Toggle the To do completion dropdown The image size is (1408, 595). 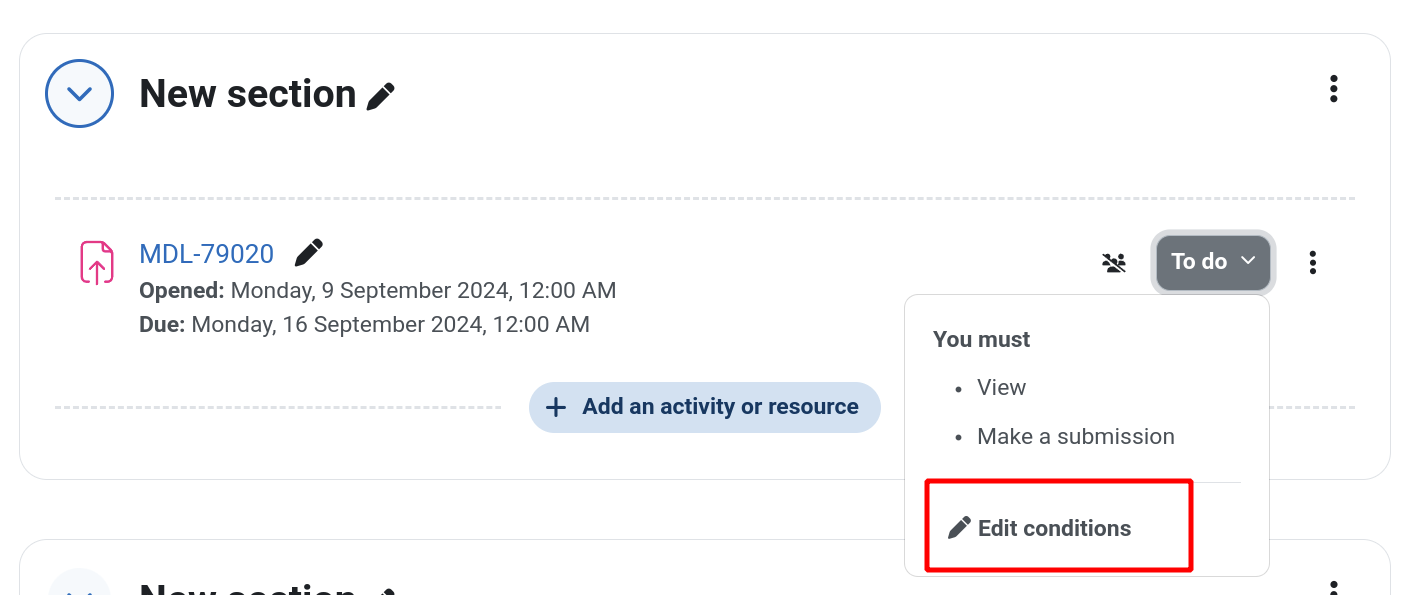pos(1213,262)
